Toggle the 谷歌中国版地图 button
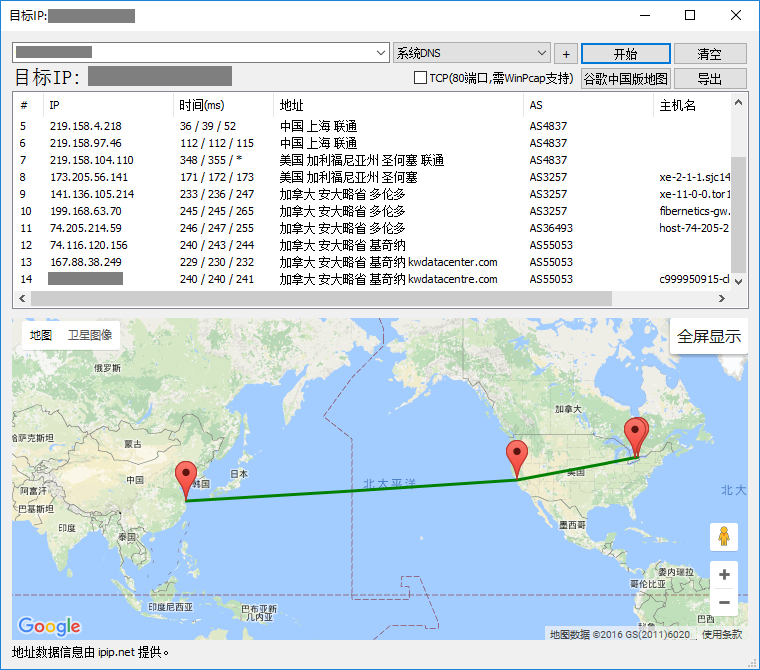760x670 pixels. pos(625,78)
